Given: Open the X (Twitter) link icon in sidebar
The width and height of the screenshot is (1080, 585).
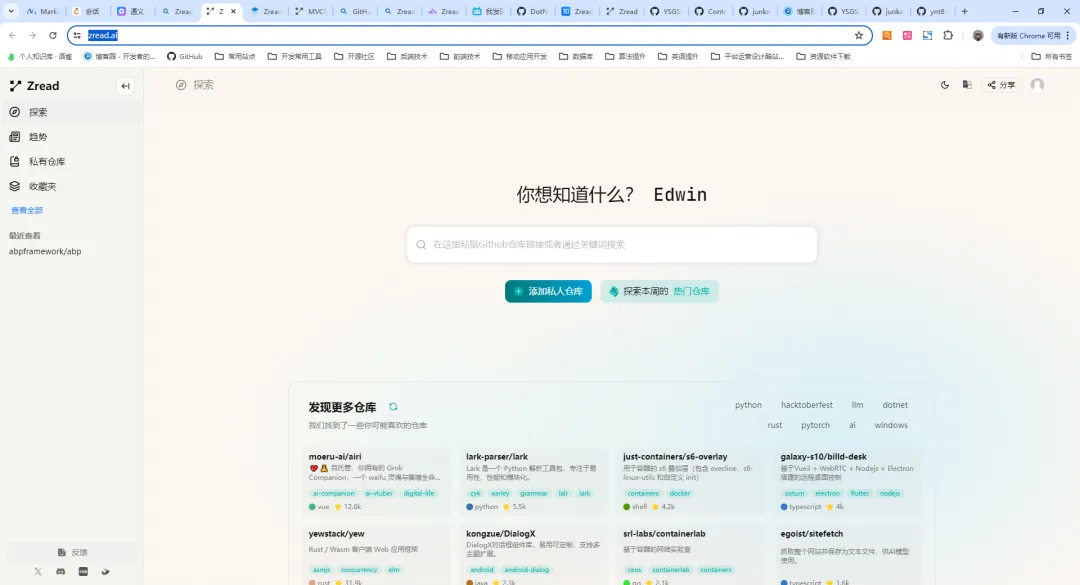Looking at the screenshot, I should [x=38, y=571].
